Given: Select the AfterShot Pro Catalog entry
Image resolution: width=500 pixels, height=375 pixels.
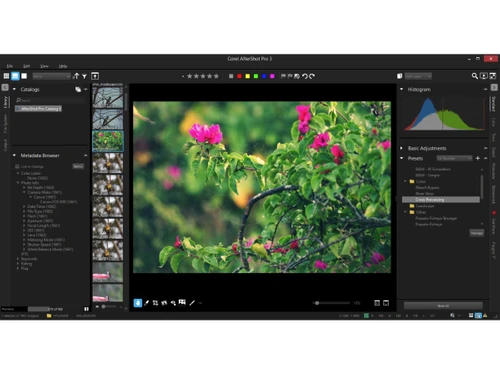Looking at the screenshot, I should [38, 109].
